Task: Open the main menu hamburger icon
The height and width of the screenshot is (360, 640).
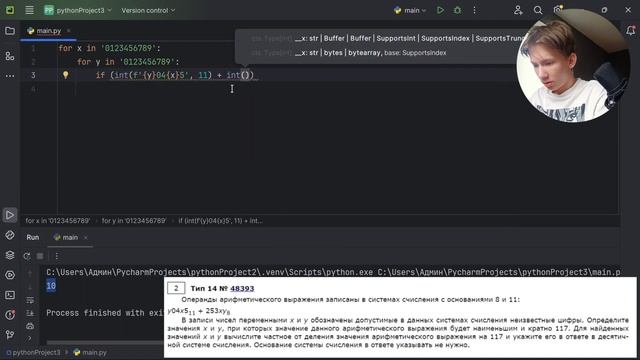Action: pyautogui.click(x=29, y=10)
